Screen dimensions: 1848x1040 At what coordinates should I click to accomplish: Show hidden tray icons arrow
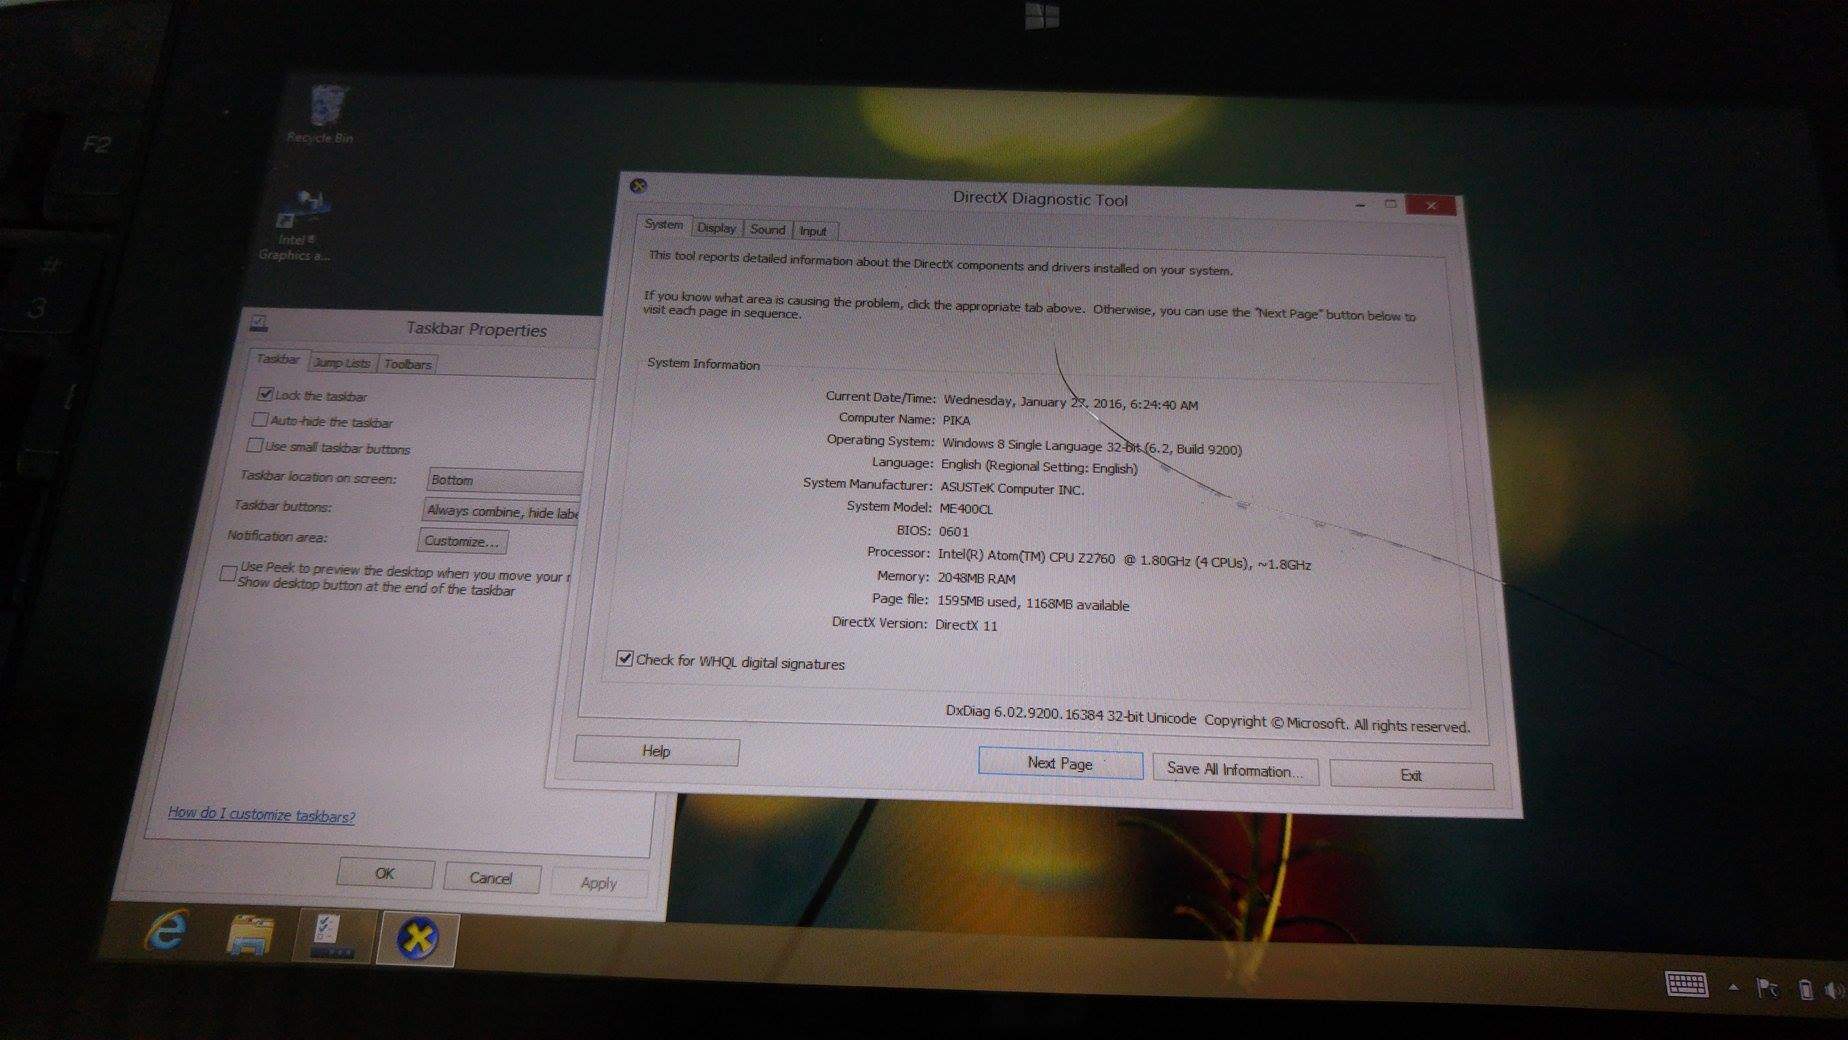click(x=1733, y=987)
